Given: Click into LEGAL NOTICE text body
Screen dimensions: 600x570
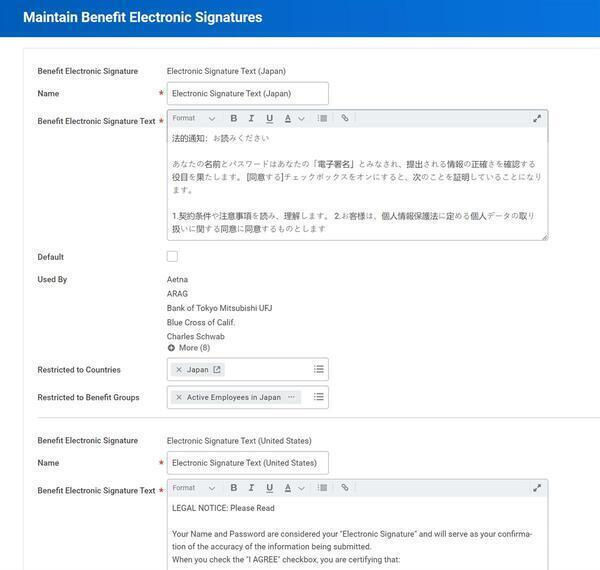Looking at the screenshot, I should coord(357,534).
